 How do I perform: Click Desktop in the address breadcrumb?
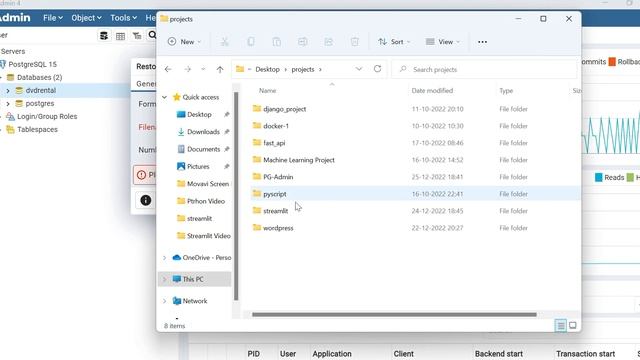pyautogui.click(x=267, y=69)
